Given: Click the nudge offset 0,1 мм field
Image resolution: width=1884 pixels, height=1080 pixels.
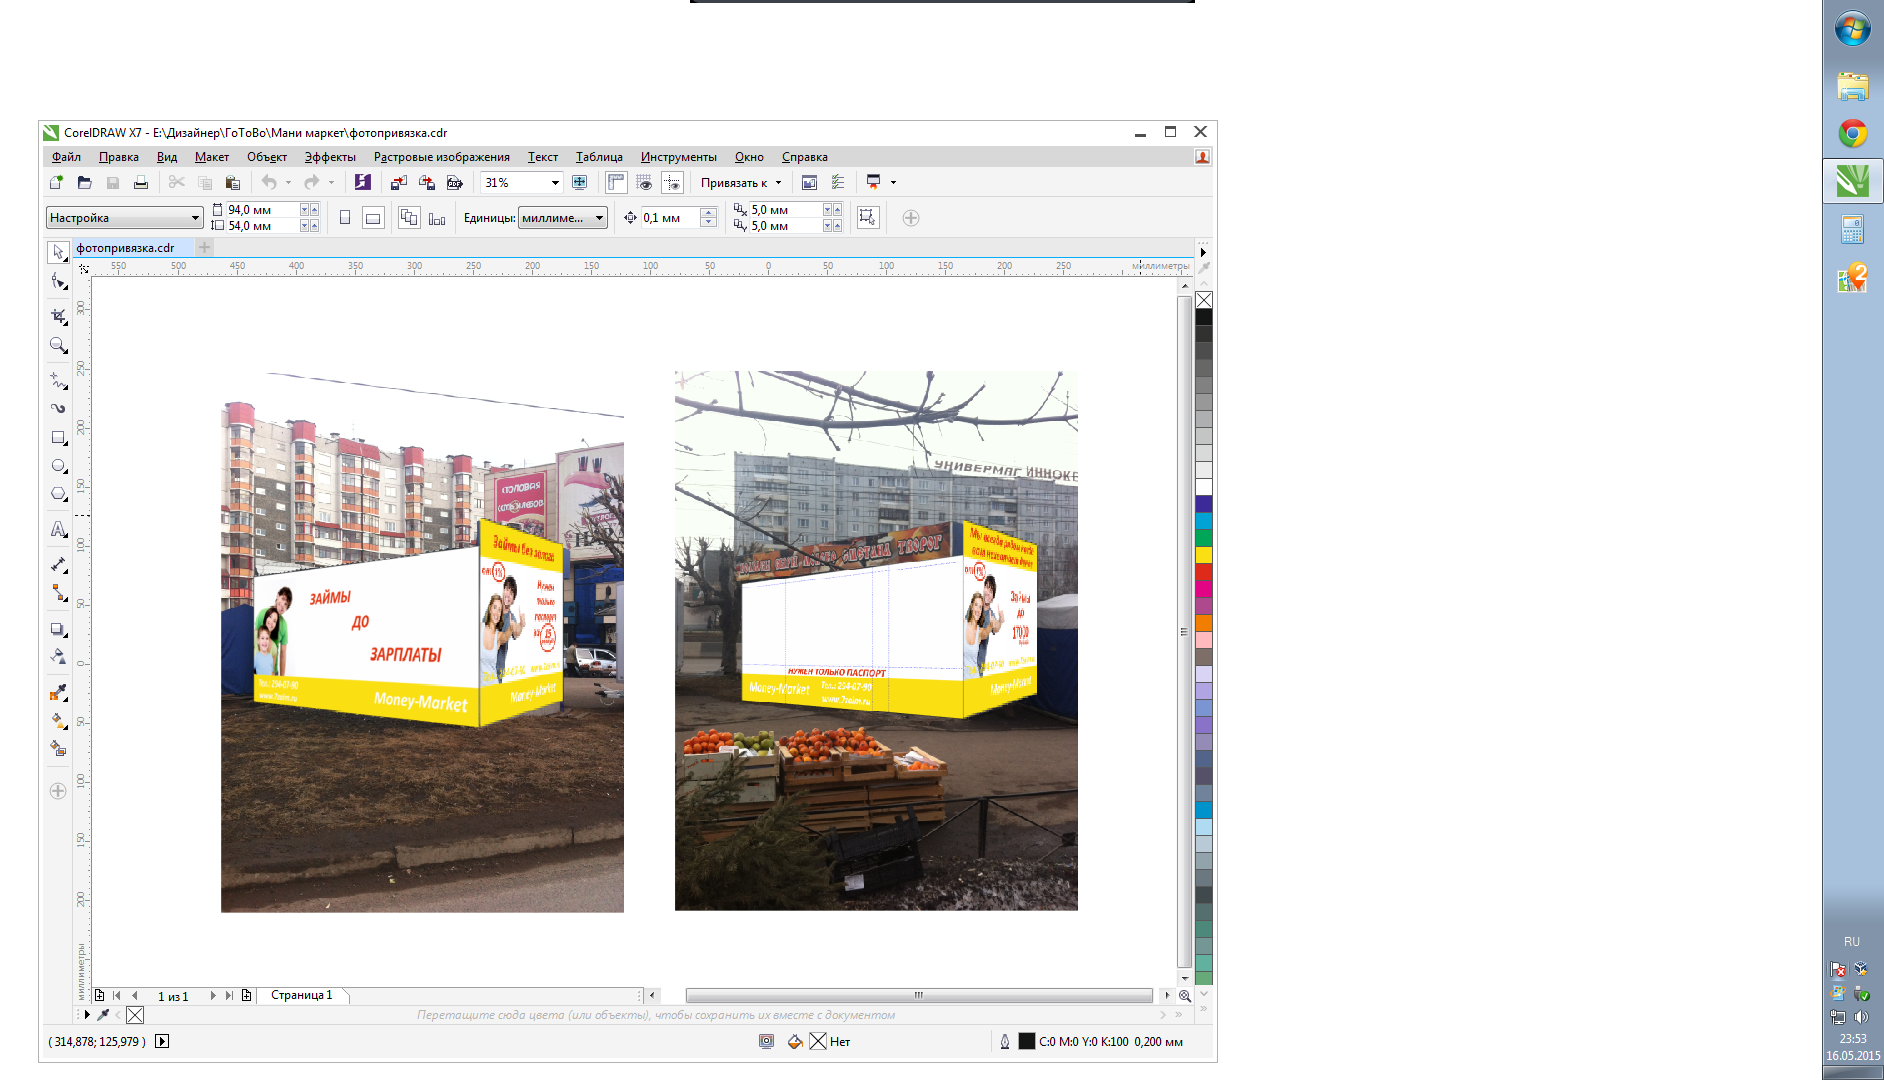Looking at the screenshot, I should coord(670,218).
